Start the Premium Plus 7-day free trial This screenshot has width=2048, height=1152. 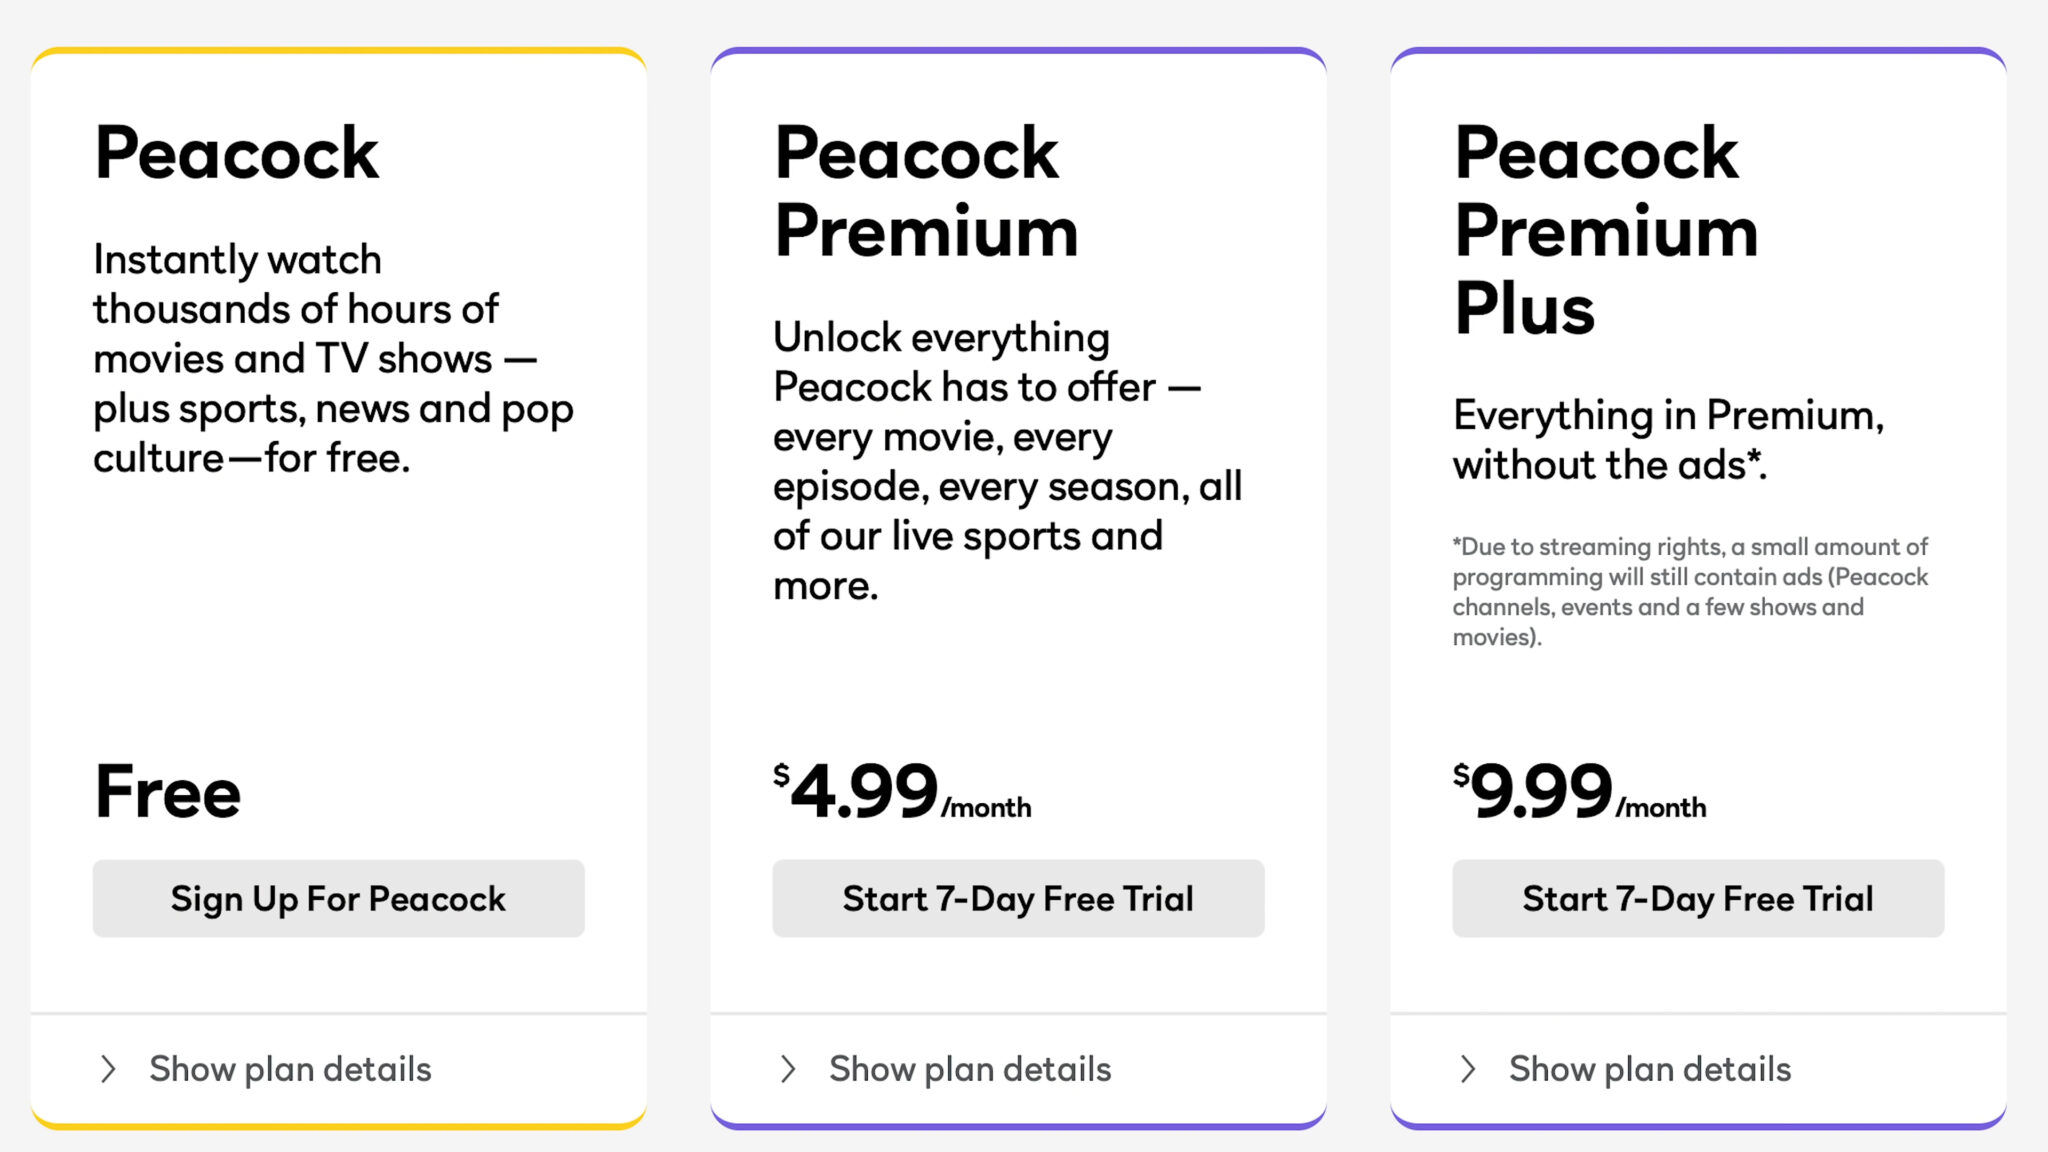(1696, 898)
